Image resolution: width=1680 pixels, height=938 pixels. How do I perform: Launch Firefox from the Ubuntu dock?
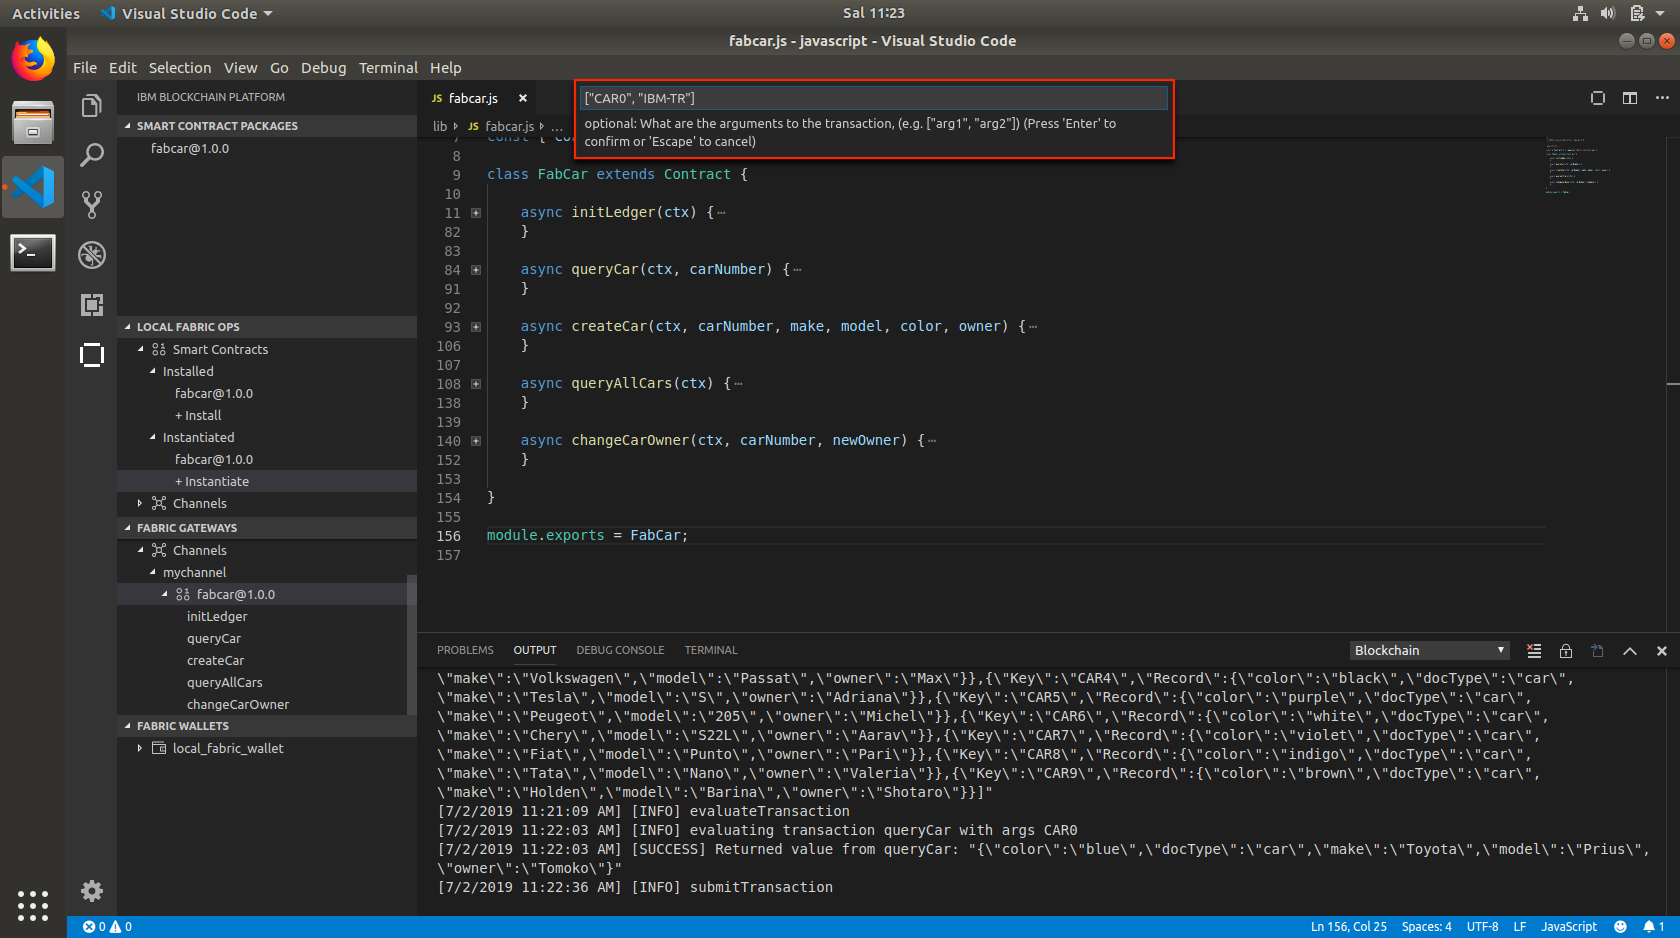coord(33,59)
